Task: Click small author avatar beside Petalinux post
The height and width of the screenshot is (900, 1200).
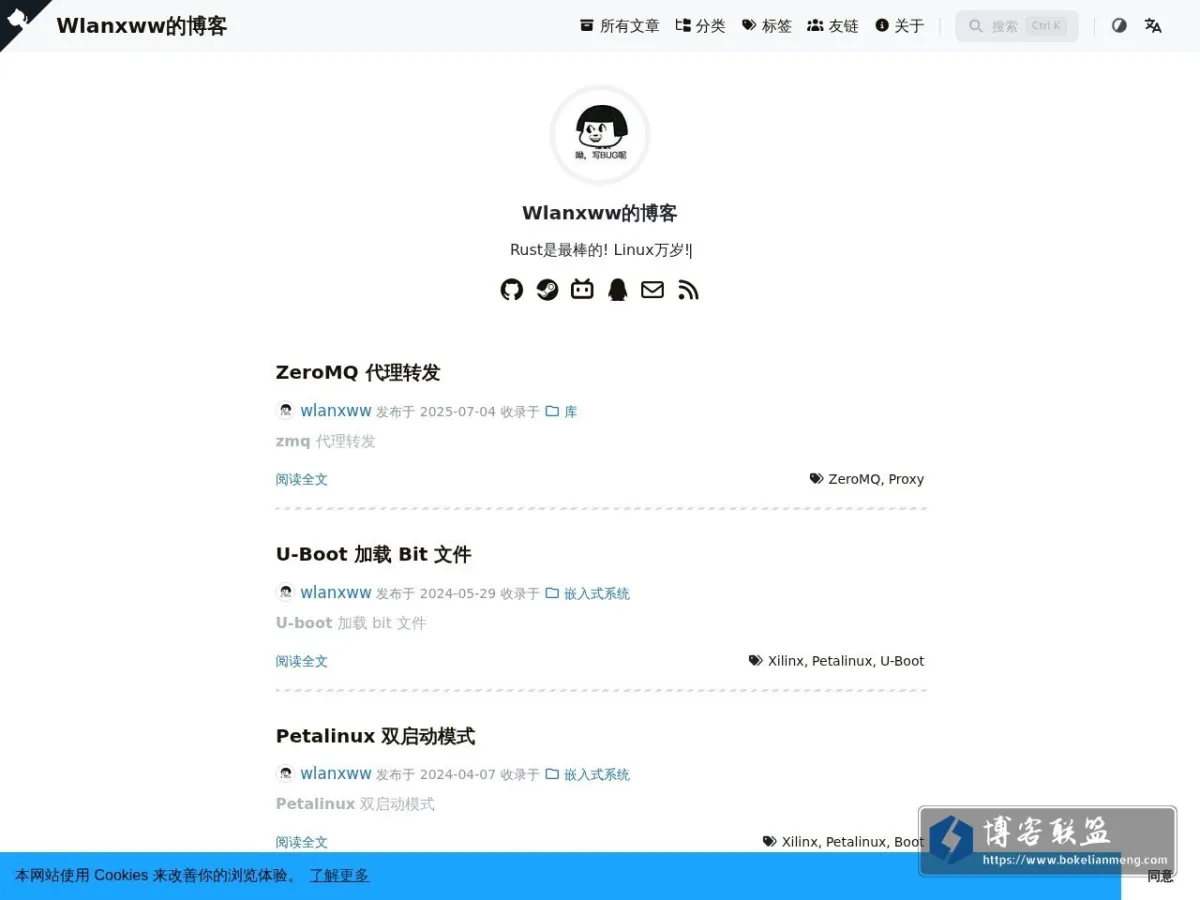Action: click(285, 773)
